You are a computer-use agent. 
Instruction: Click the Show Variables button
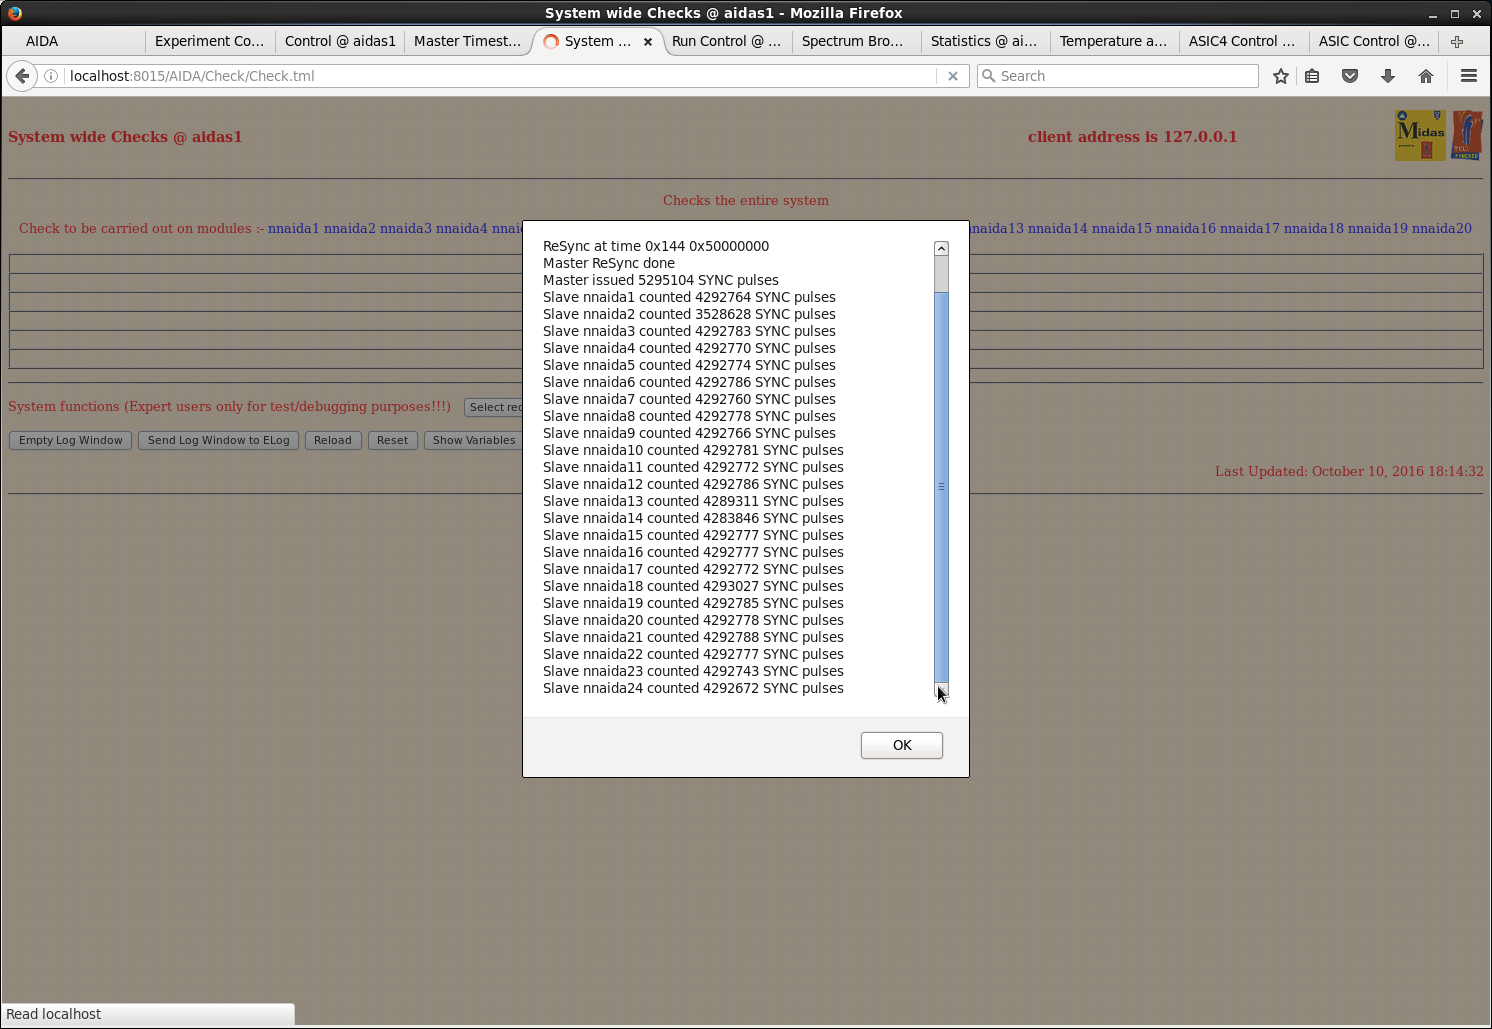473,440
